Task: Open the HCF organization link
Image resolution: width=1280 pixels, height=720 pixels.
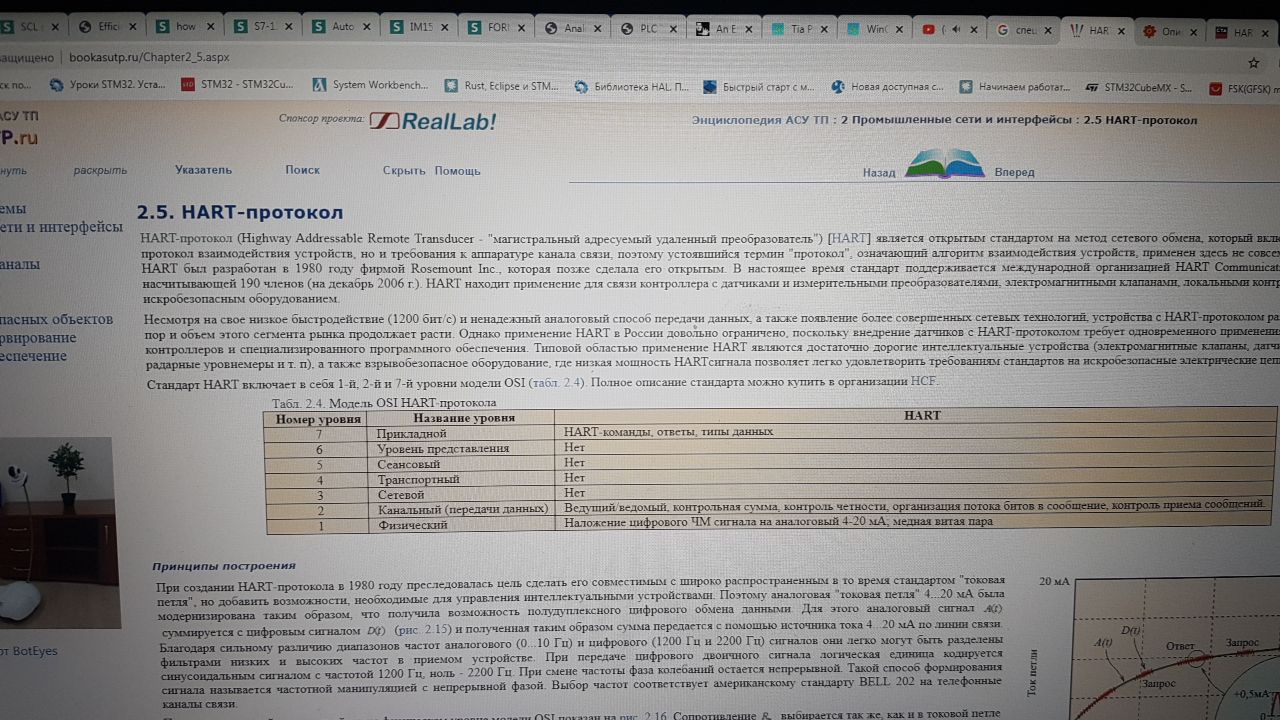Action: point(924,381)
